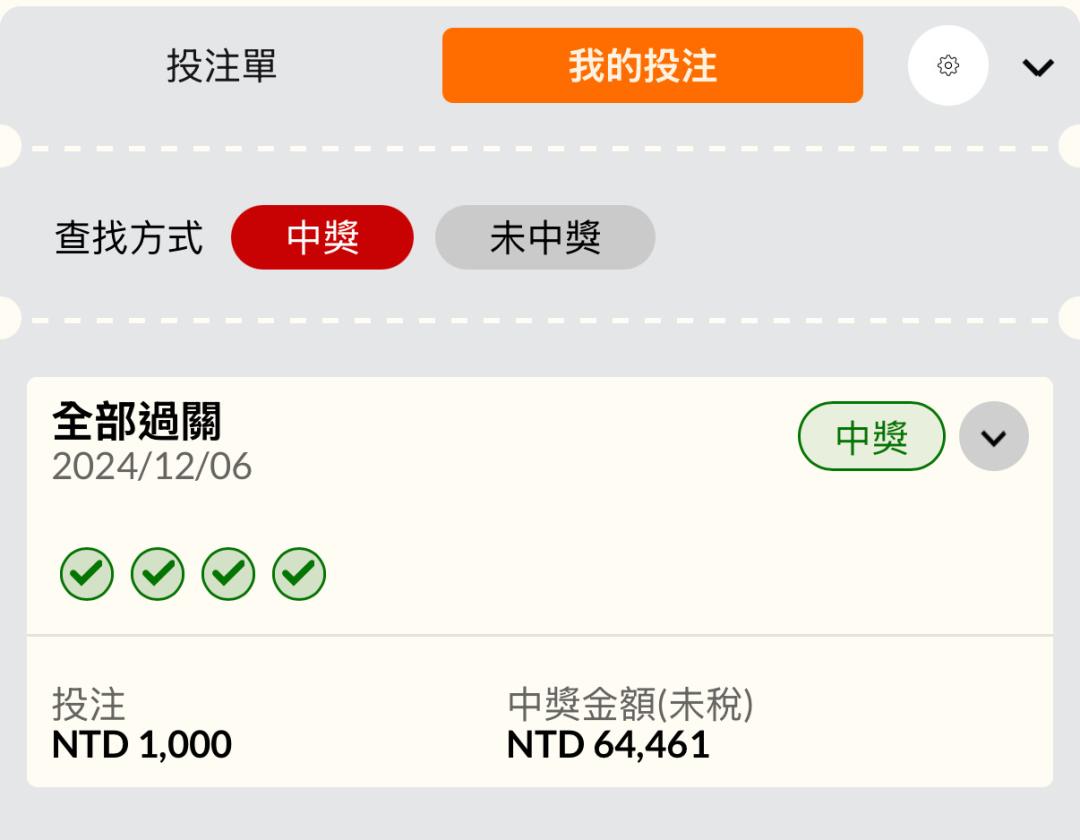Select the 全部過關 bet title
This screenshot has width=1080, height=840.
[x=136, y=421]
